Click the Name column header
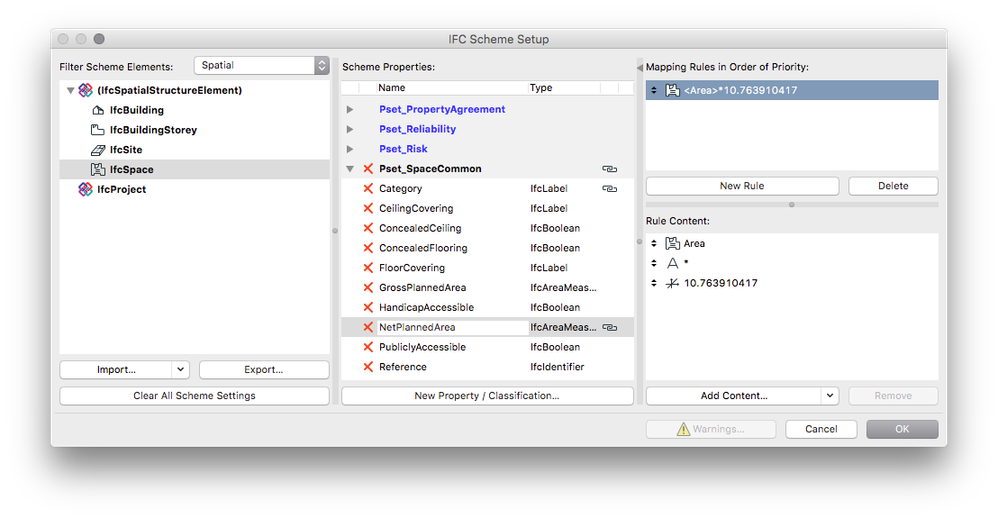 coord(392,88)
